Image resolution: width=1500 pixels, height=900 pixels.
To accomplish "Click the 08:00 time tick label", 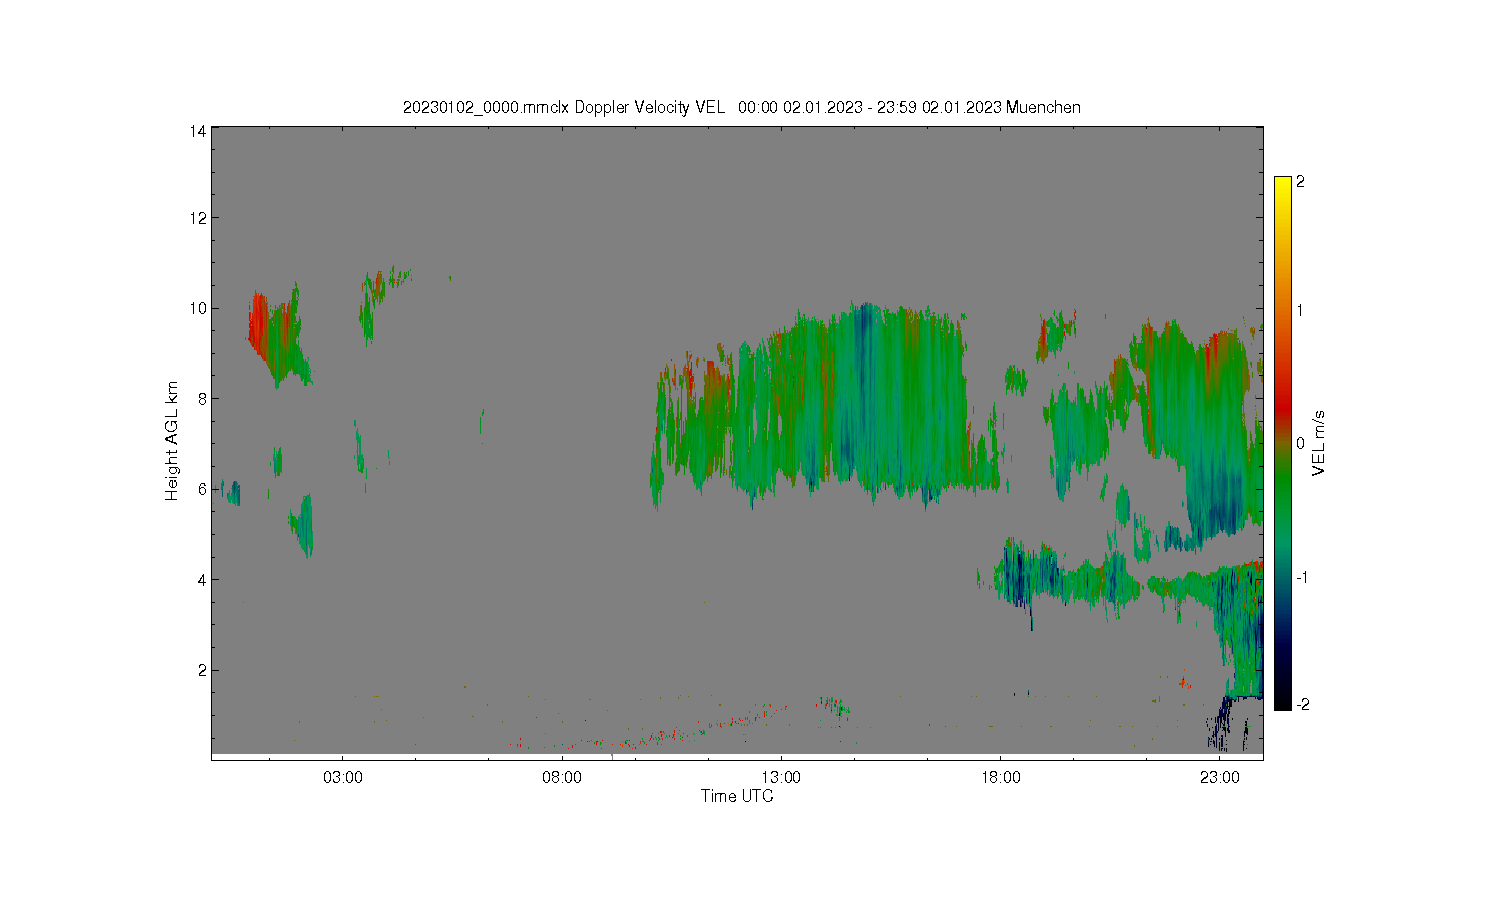I will point(562,777).
